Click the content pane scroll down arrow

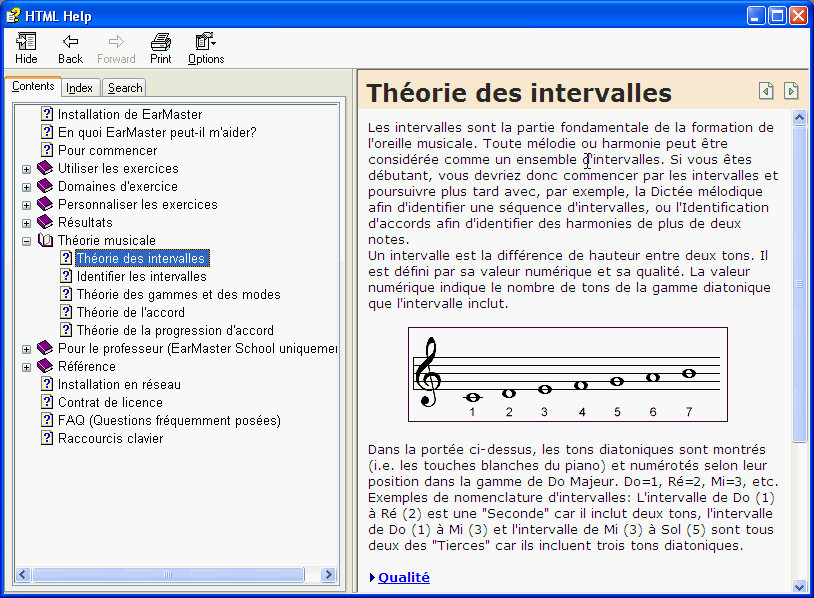[799, 586]
